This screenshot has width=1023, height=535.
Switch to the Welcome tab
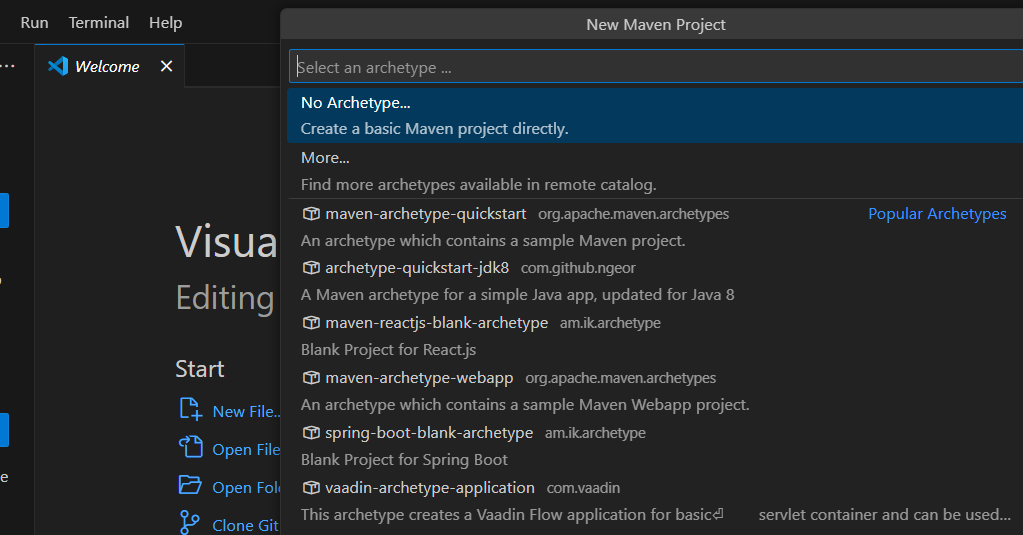pyautogui.click(x=107, y=66)
